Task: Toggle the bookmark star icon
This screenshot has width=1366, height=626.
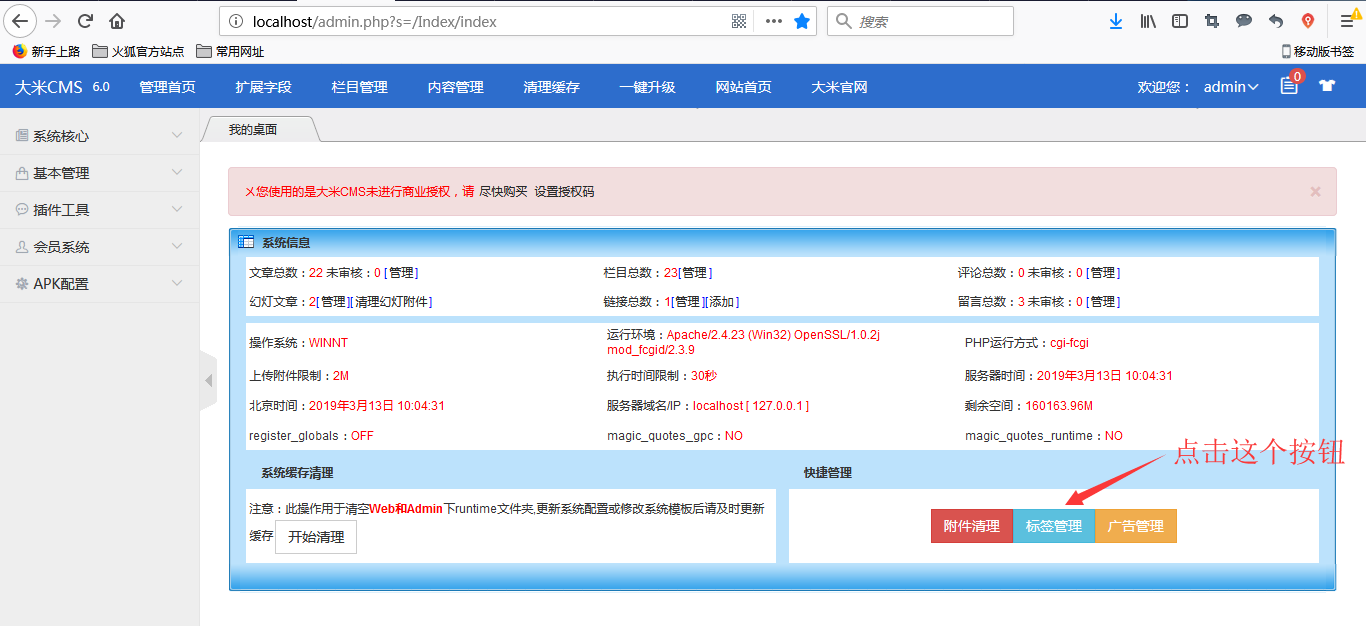Action: coord(802,21)
